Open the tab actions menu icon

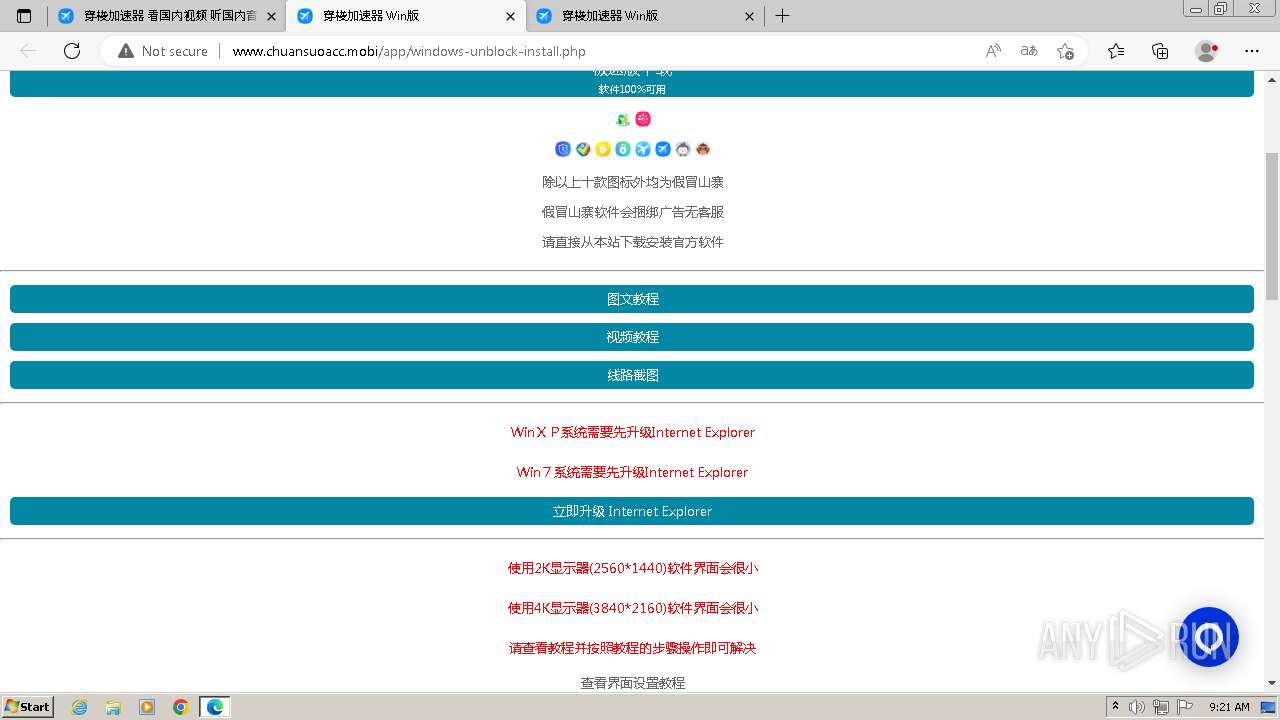pyautogui.click(x=24, y=16)
